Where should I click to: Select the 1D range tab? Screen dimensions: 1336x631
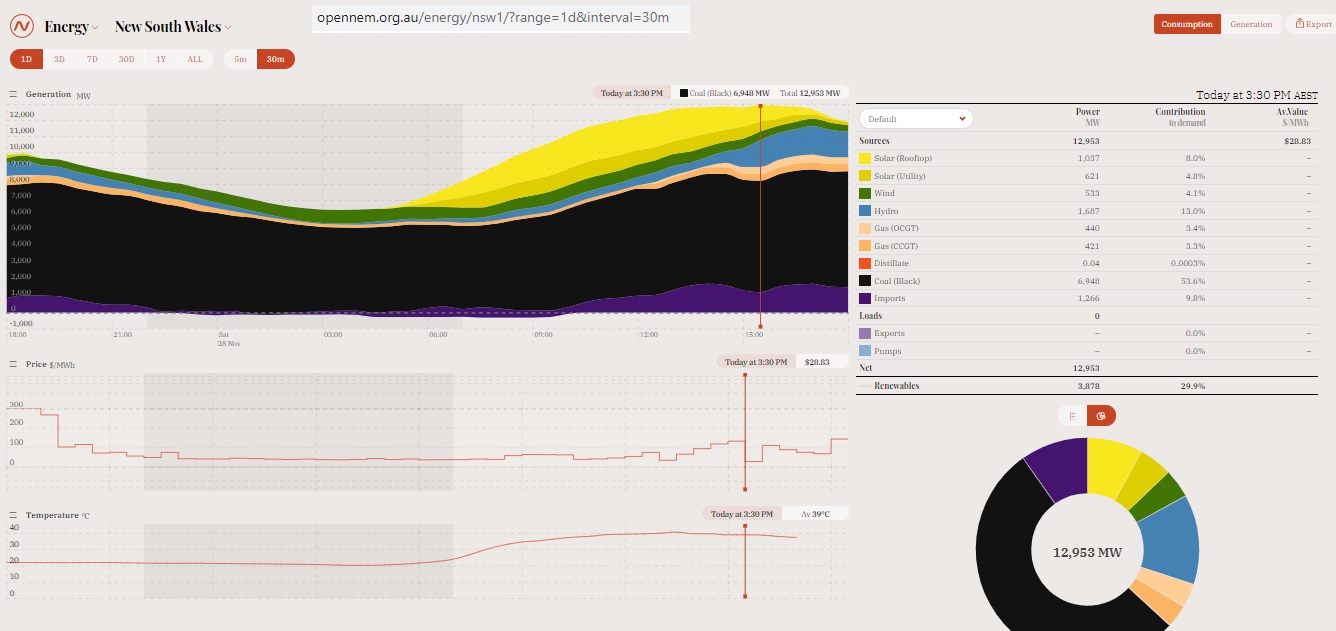[26, 59]
